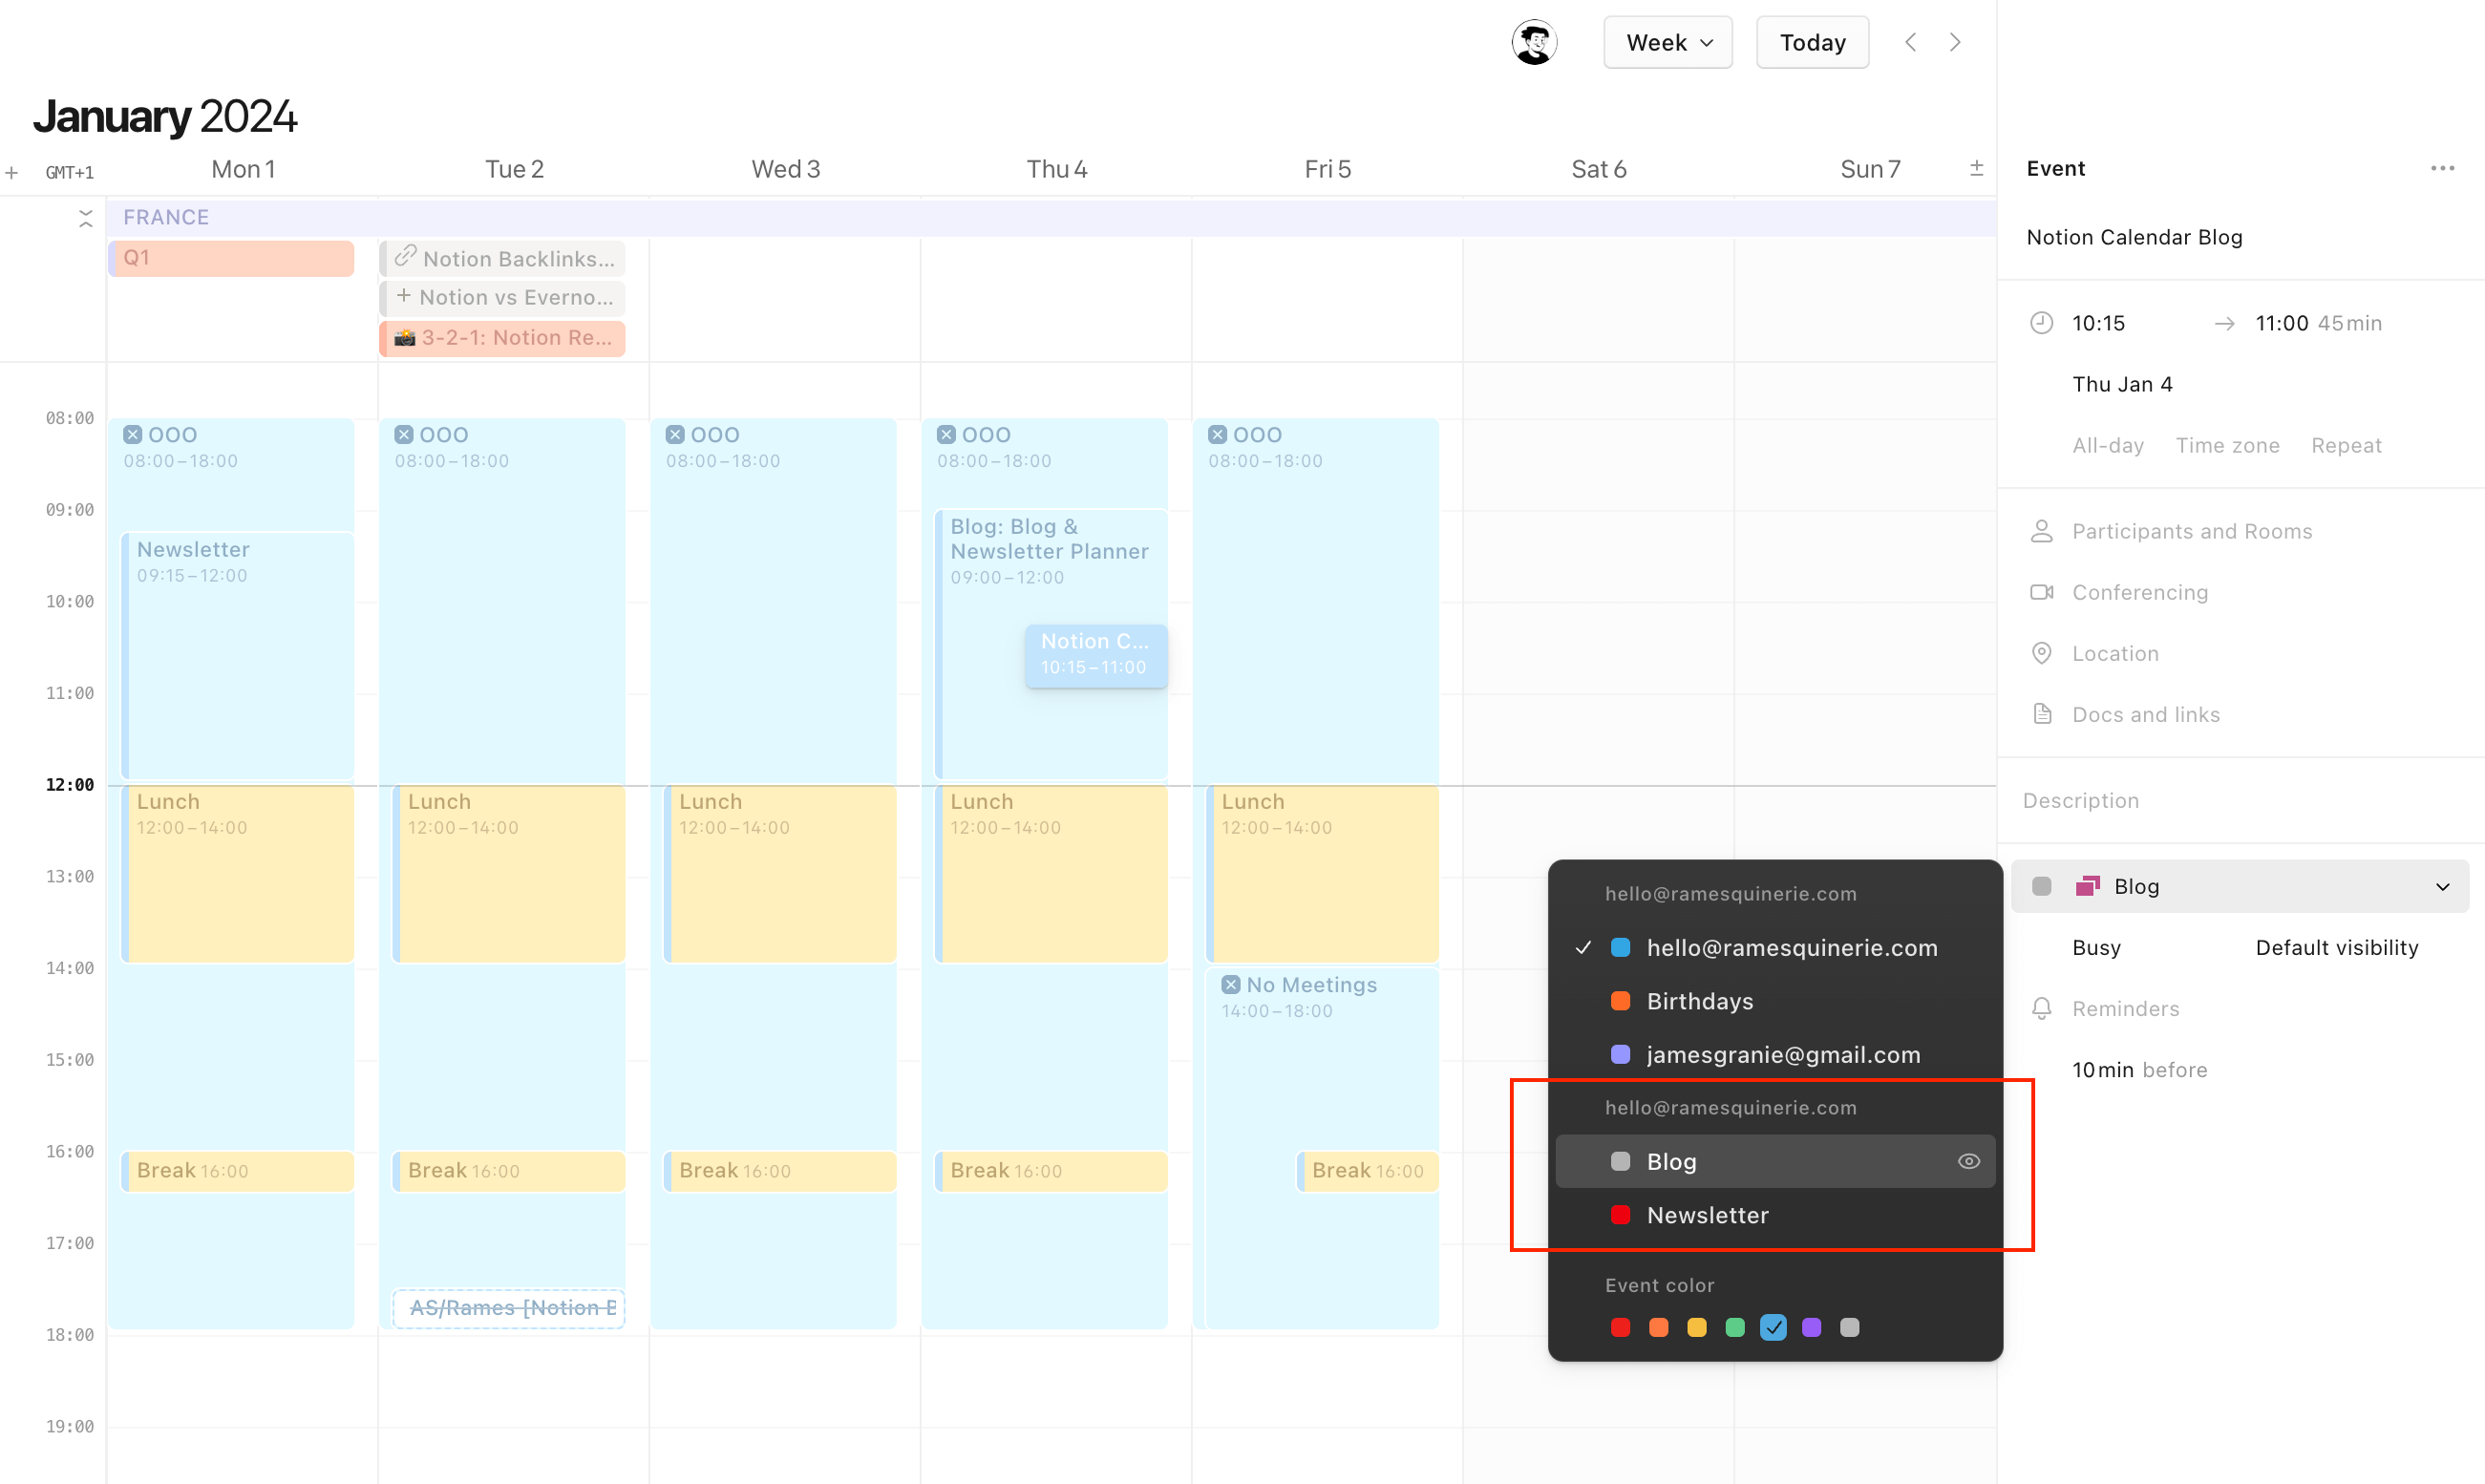Click the link icon on Notion Backlinks event
This screenshot has height=1484, width=2485.
click(x=404, y=257)
